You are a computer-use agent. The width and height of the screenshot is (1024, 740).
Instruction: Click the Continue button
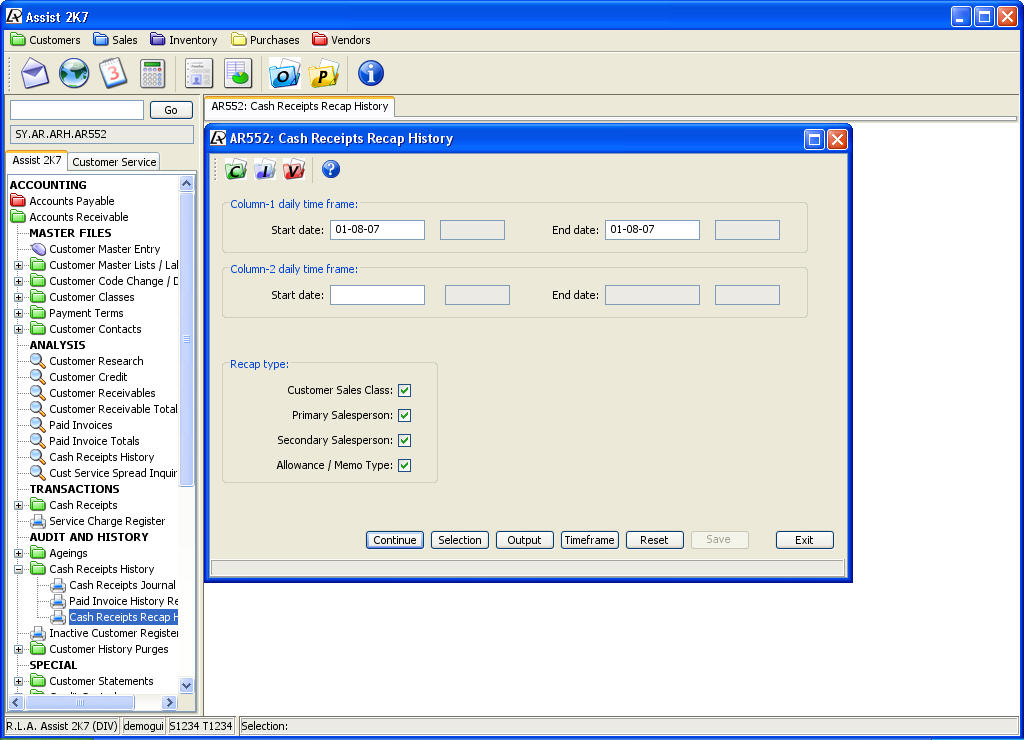pyautogui.click(x=394, y=540)
